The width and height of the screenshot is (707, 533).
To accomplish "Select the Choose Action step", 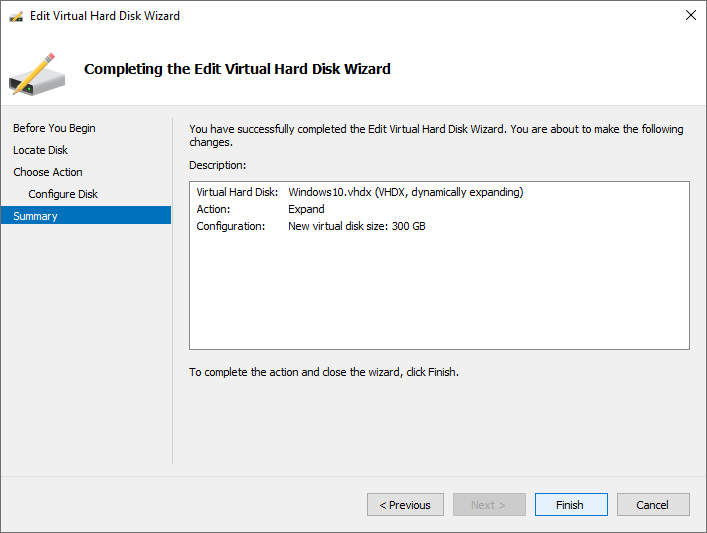I will coord(48,172).
